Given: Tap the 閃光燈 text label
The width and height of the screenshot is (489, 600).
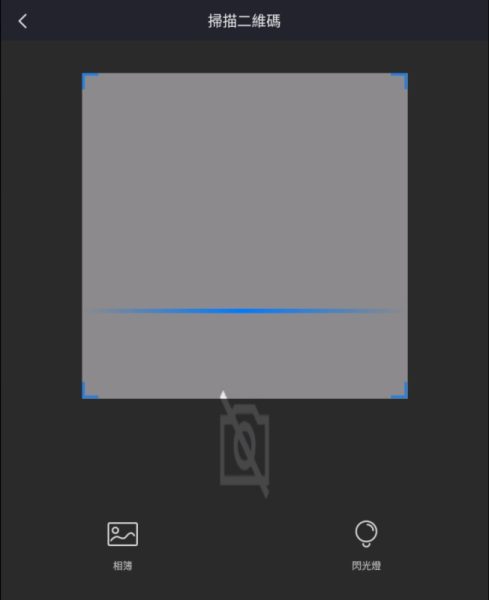Looking at the screenshot, I should pos(366,566).
